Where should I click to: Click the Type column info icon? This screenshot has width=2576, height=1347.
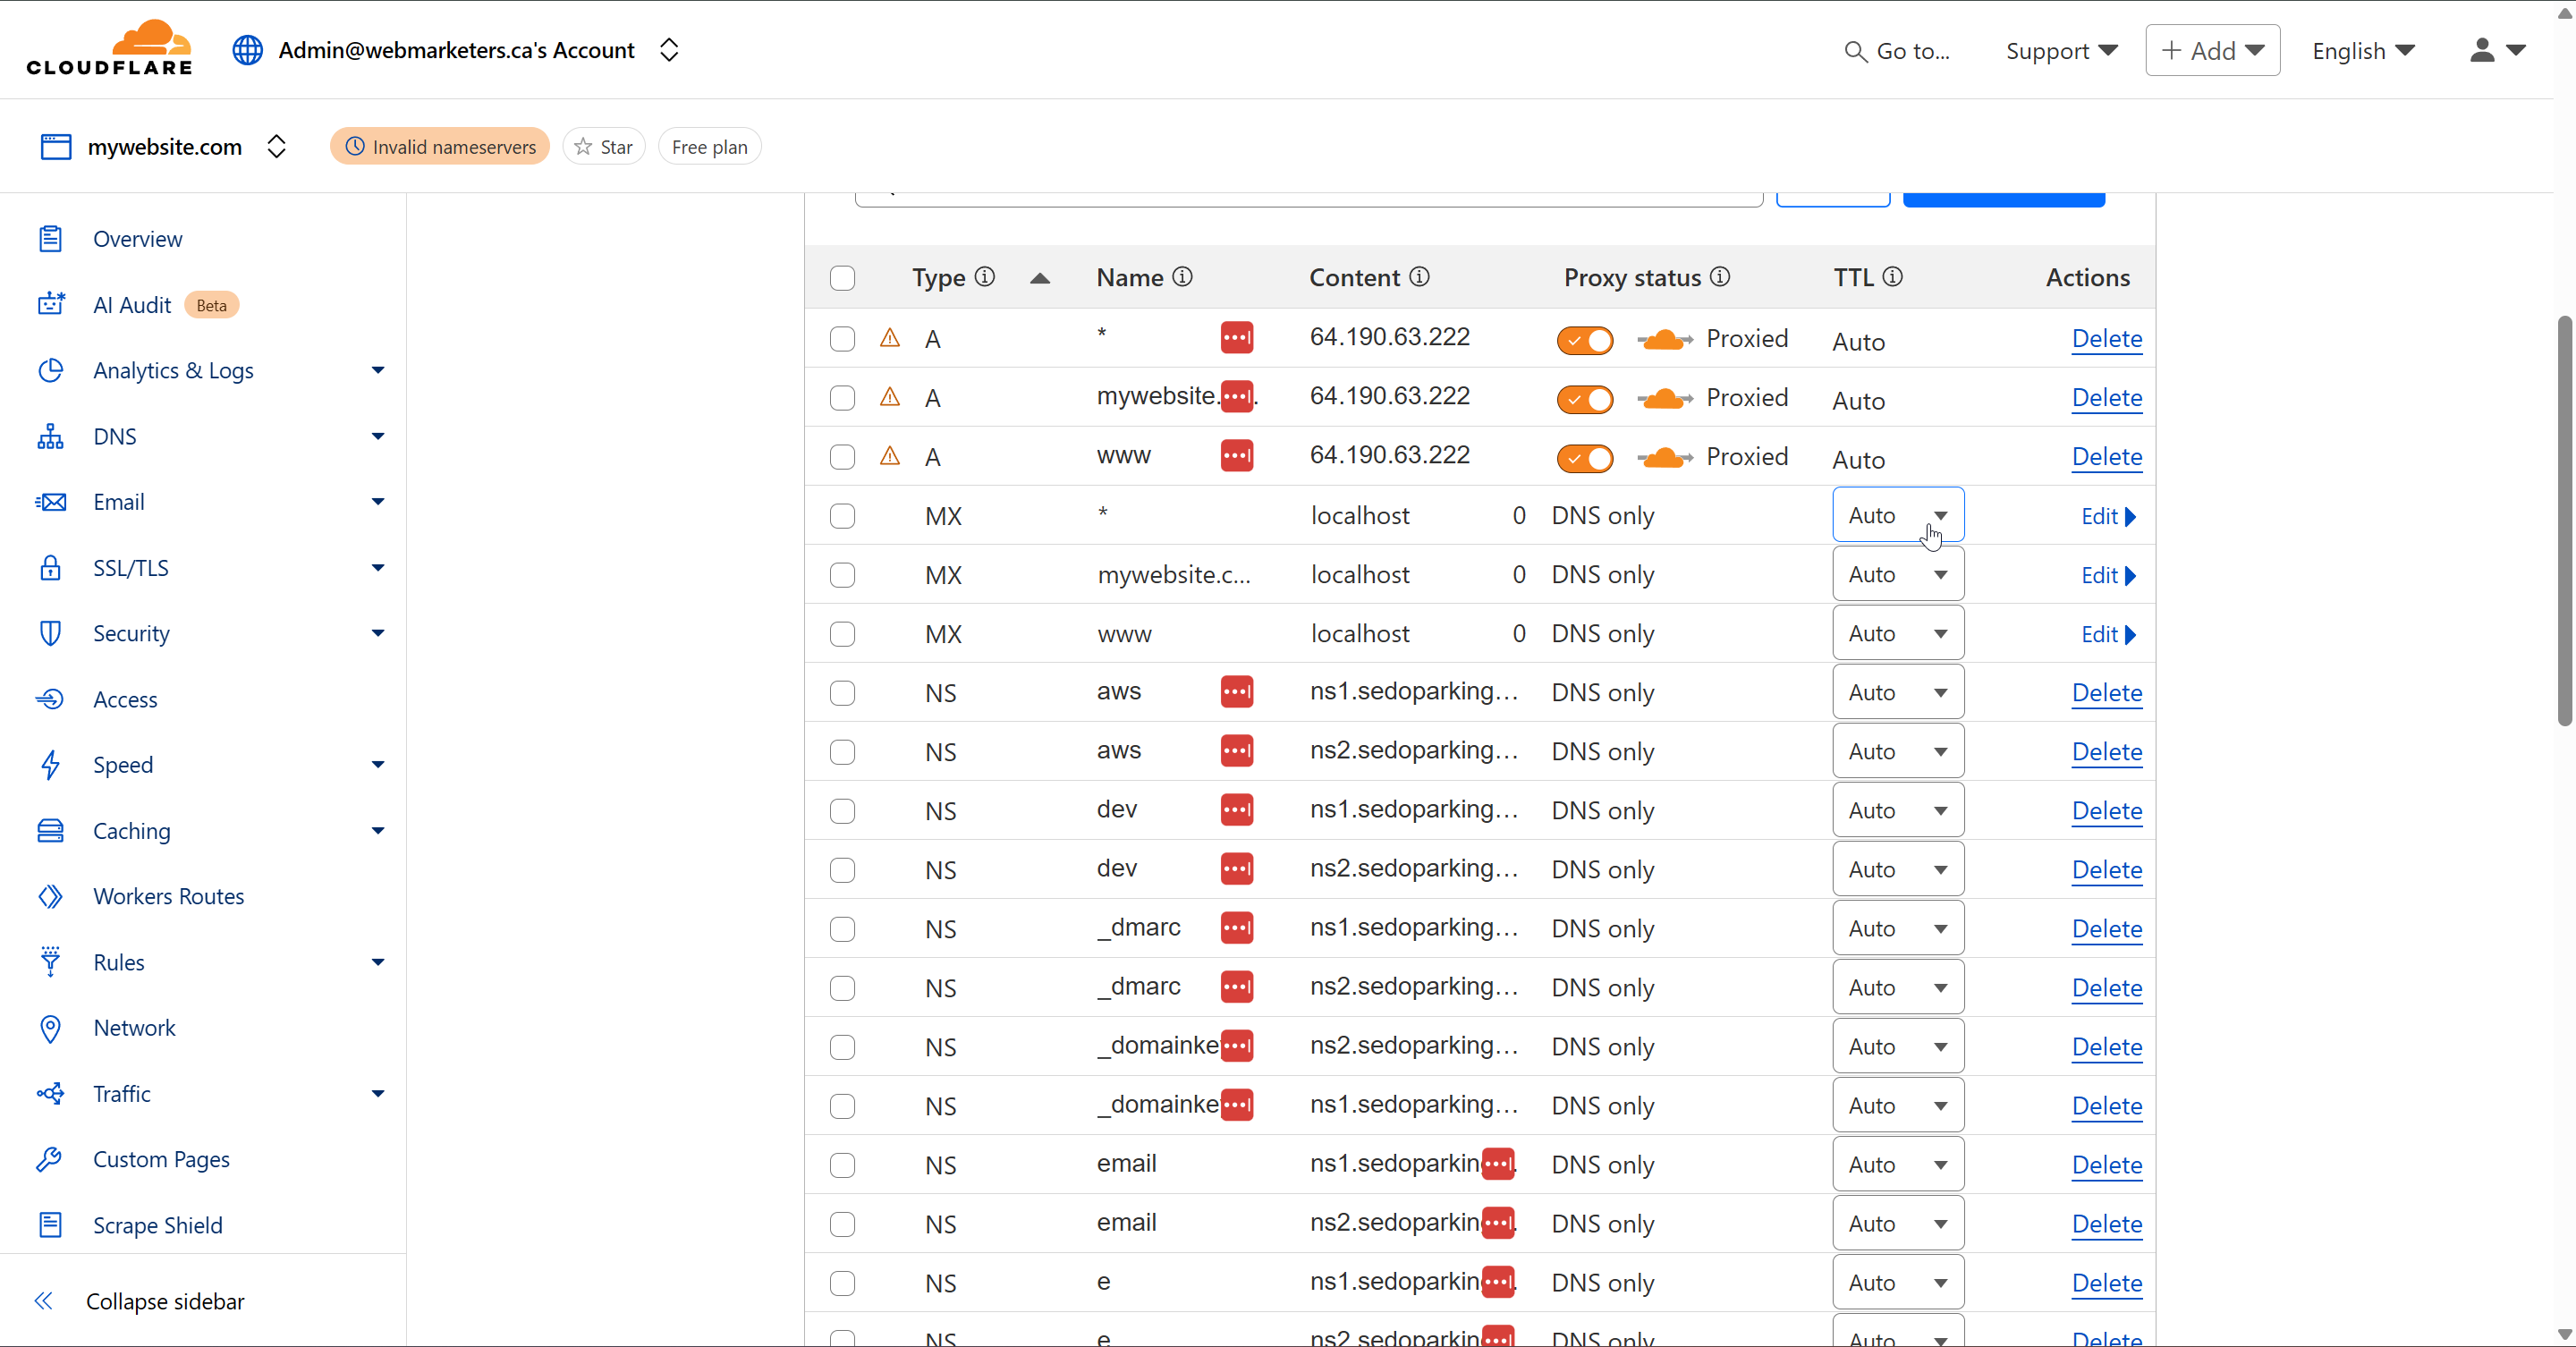pyautogui.click(x=985, y=277)
